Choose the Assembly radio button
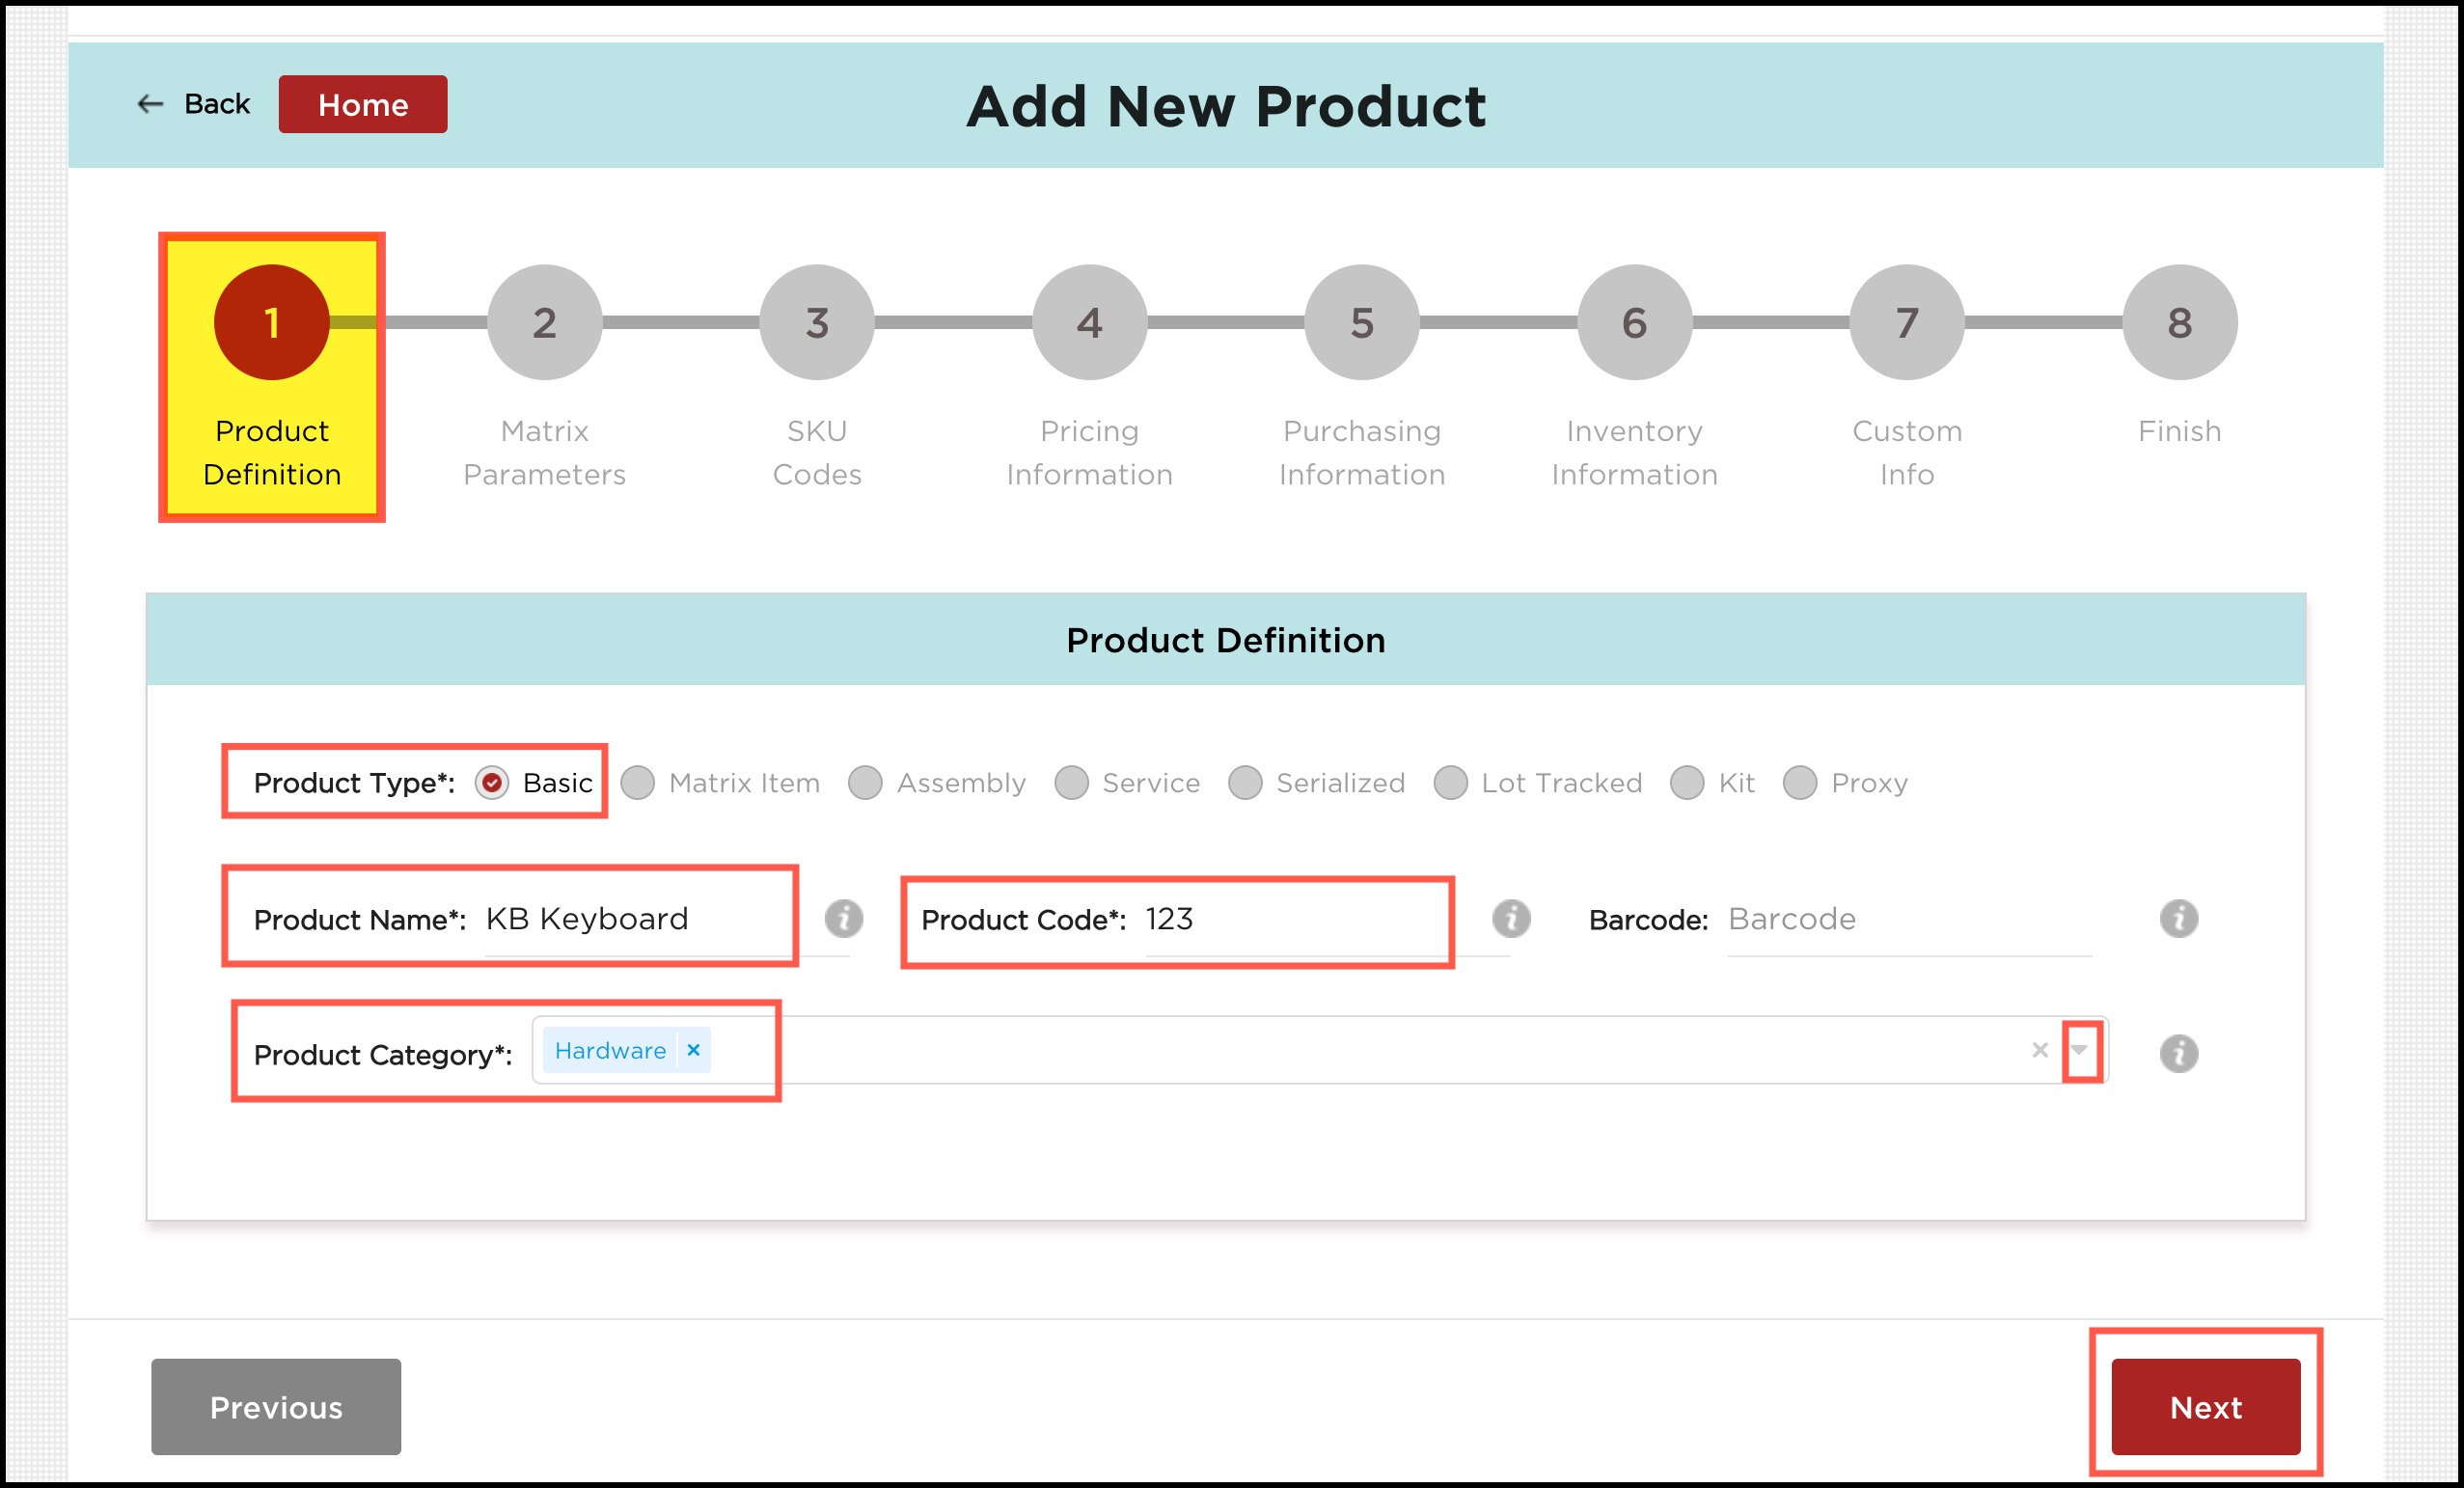 (865, 783)
